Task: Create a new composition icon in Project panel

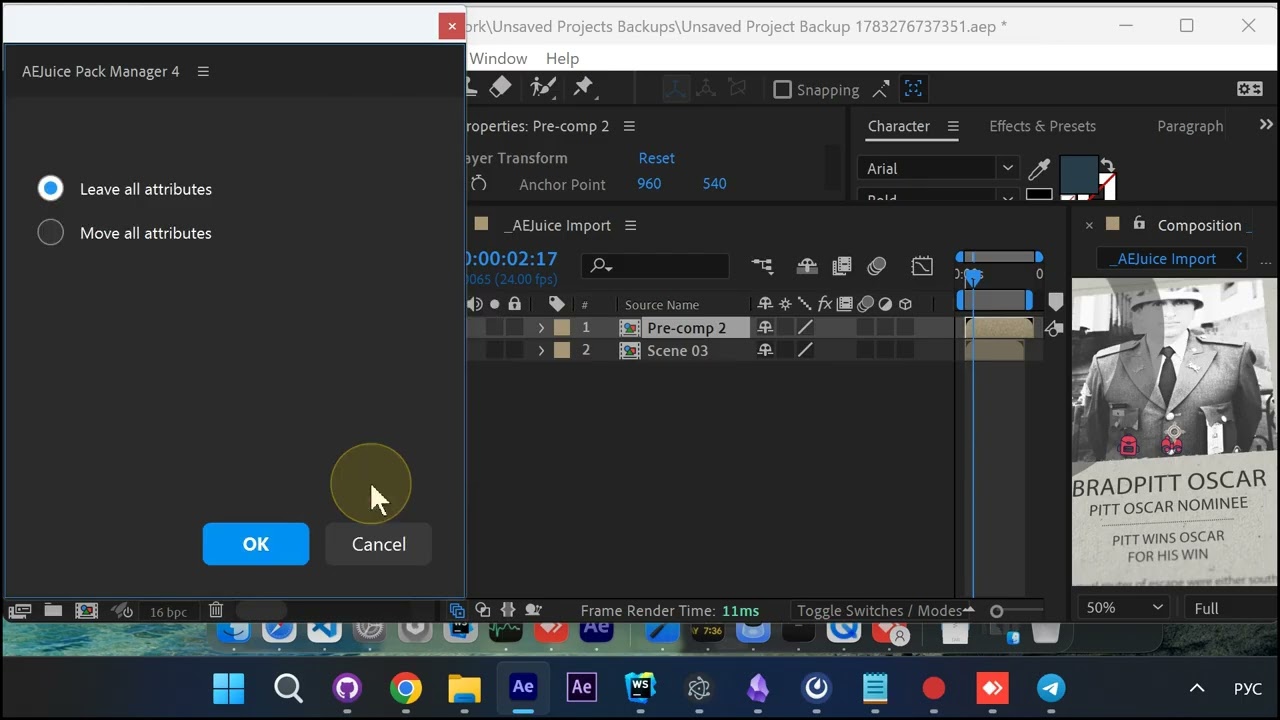Action: [87, 610]
